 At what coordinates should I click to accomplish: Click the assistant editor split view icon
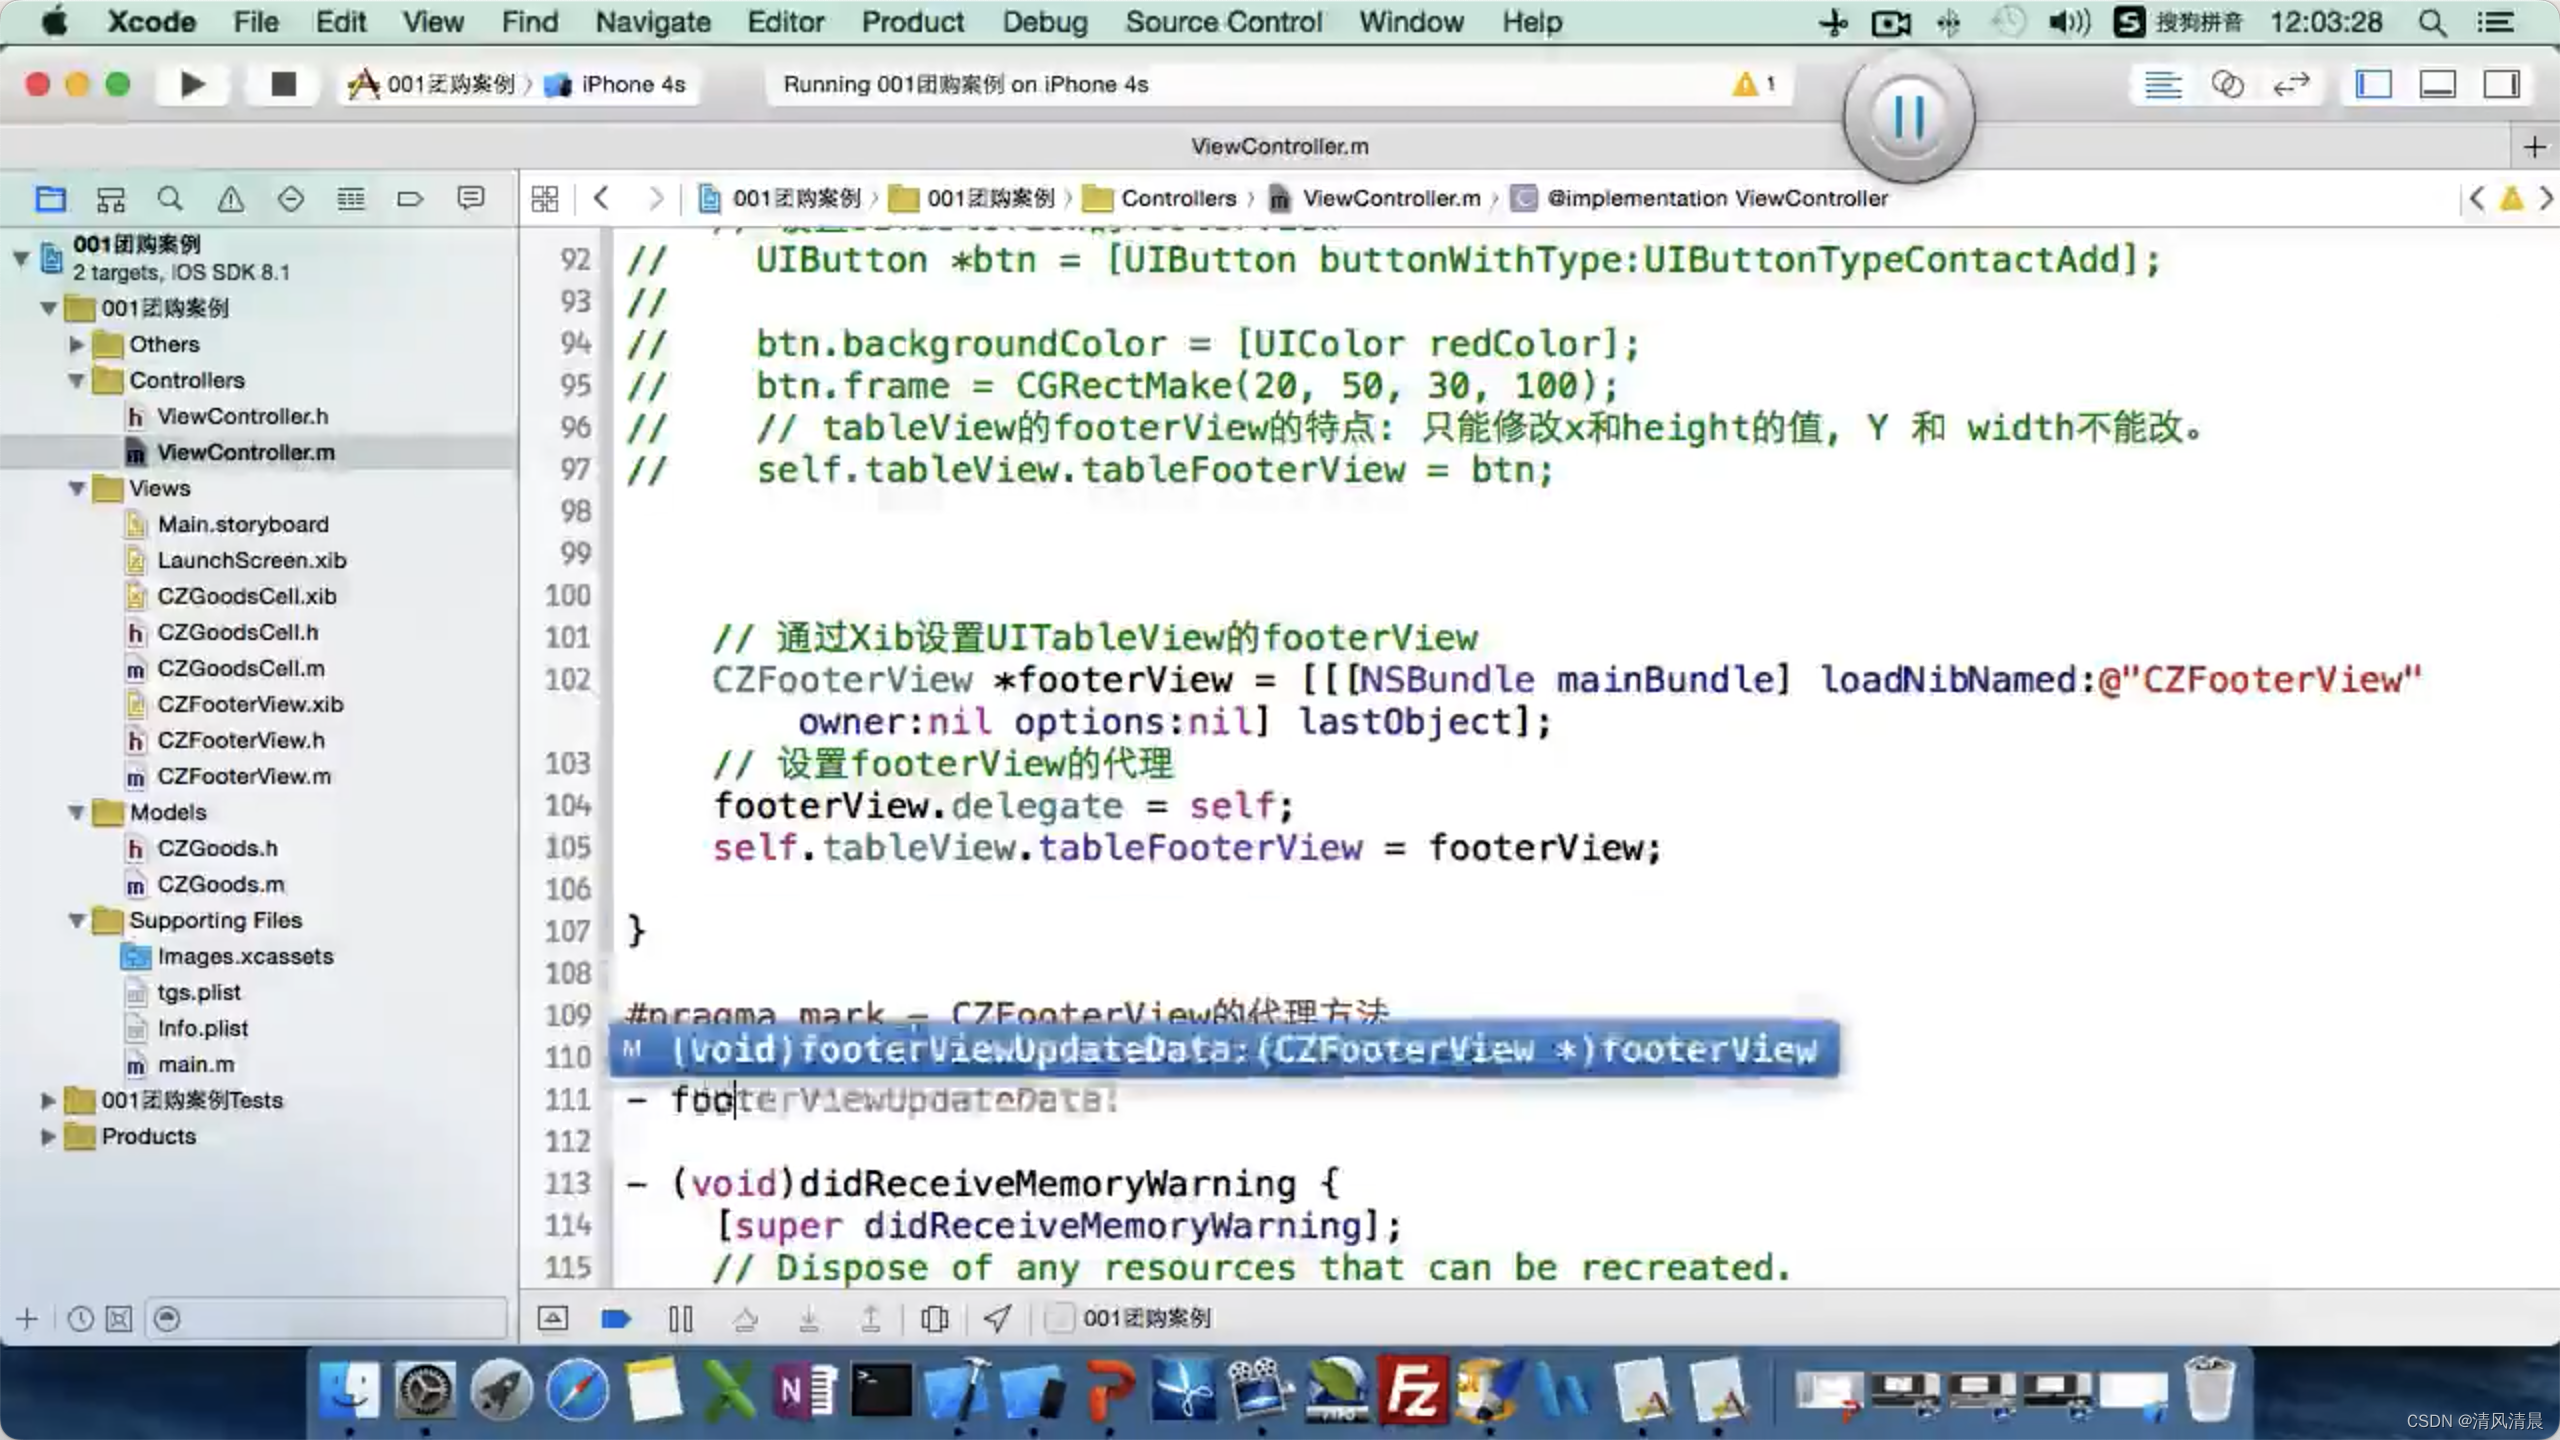click(2226, 83)
